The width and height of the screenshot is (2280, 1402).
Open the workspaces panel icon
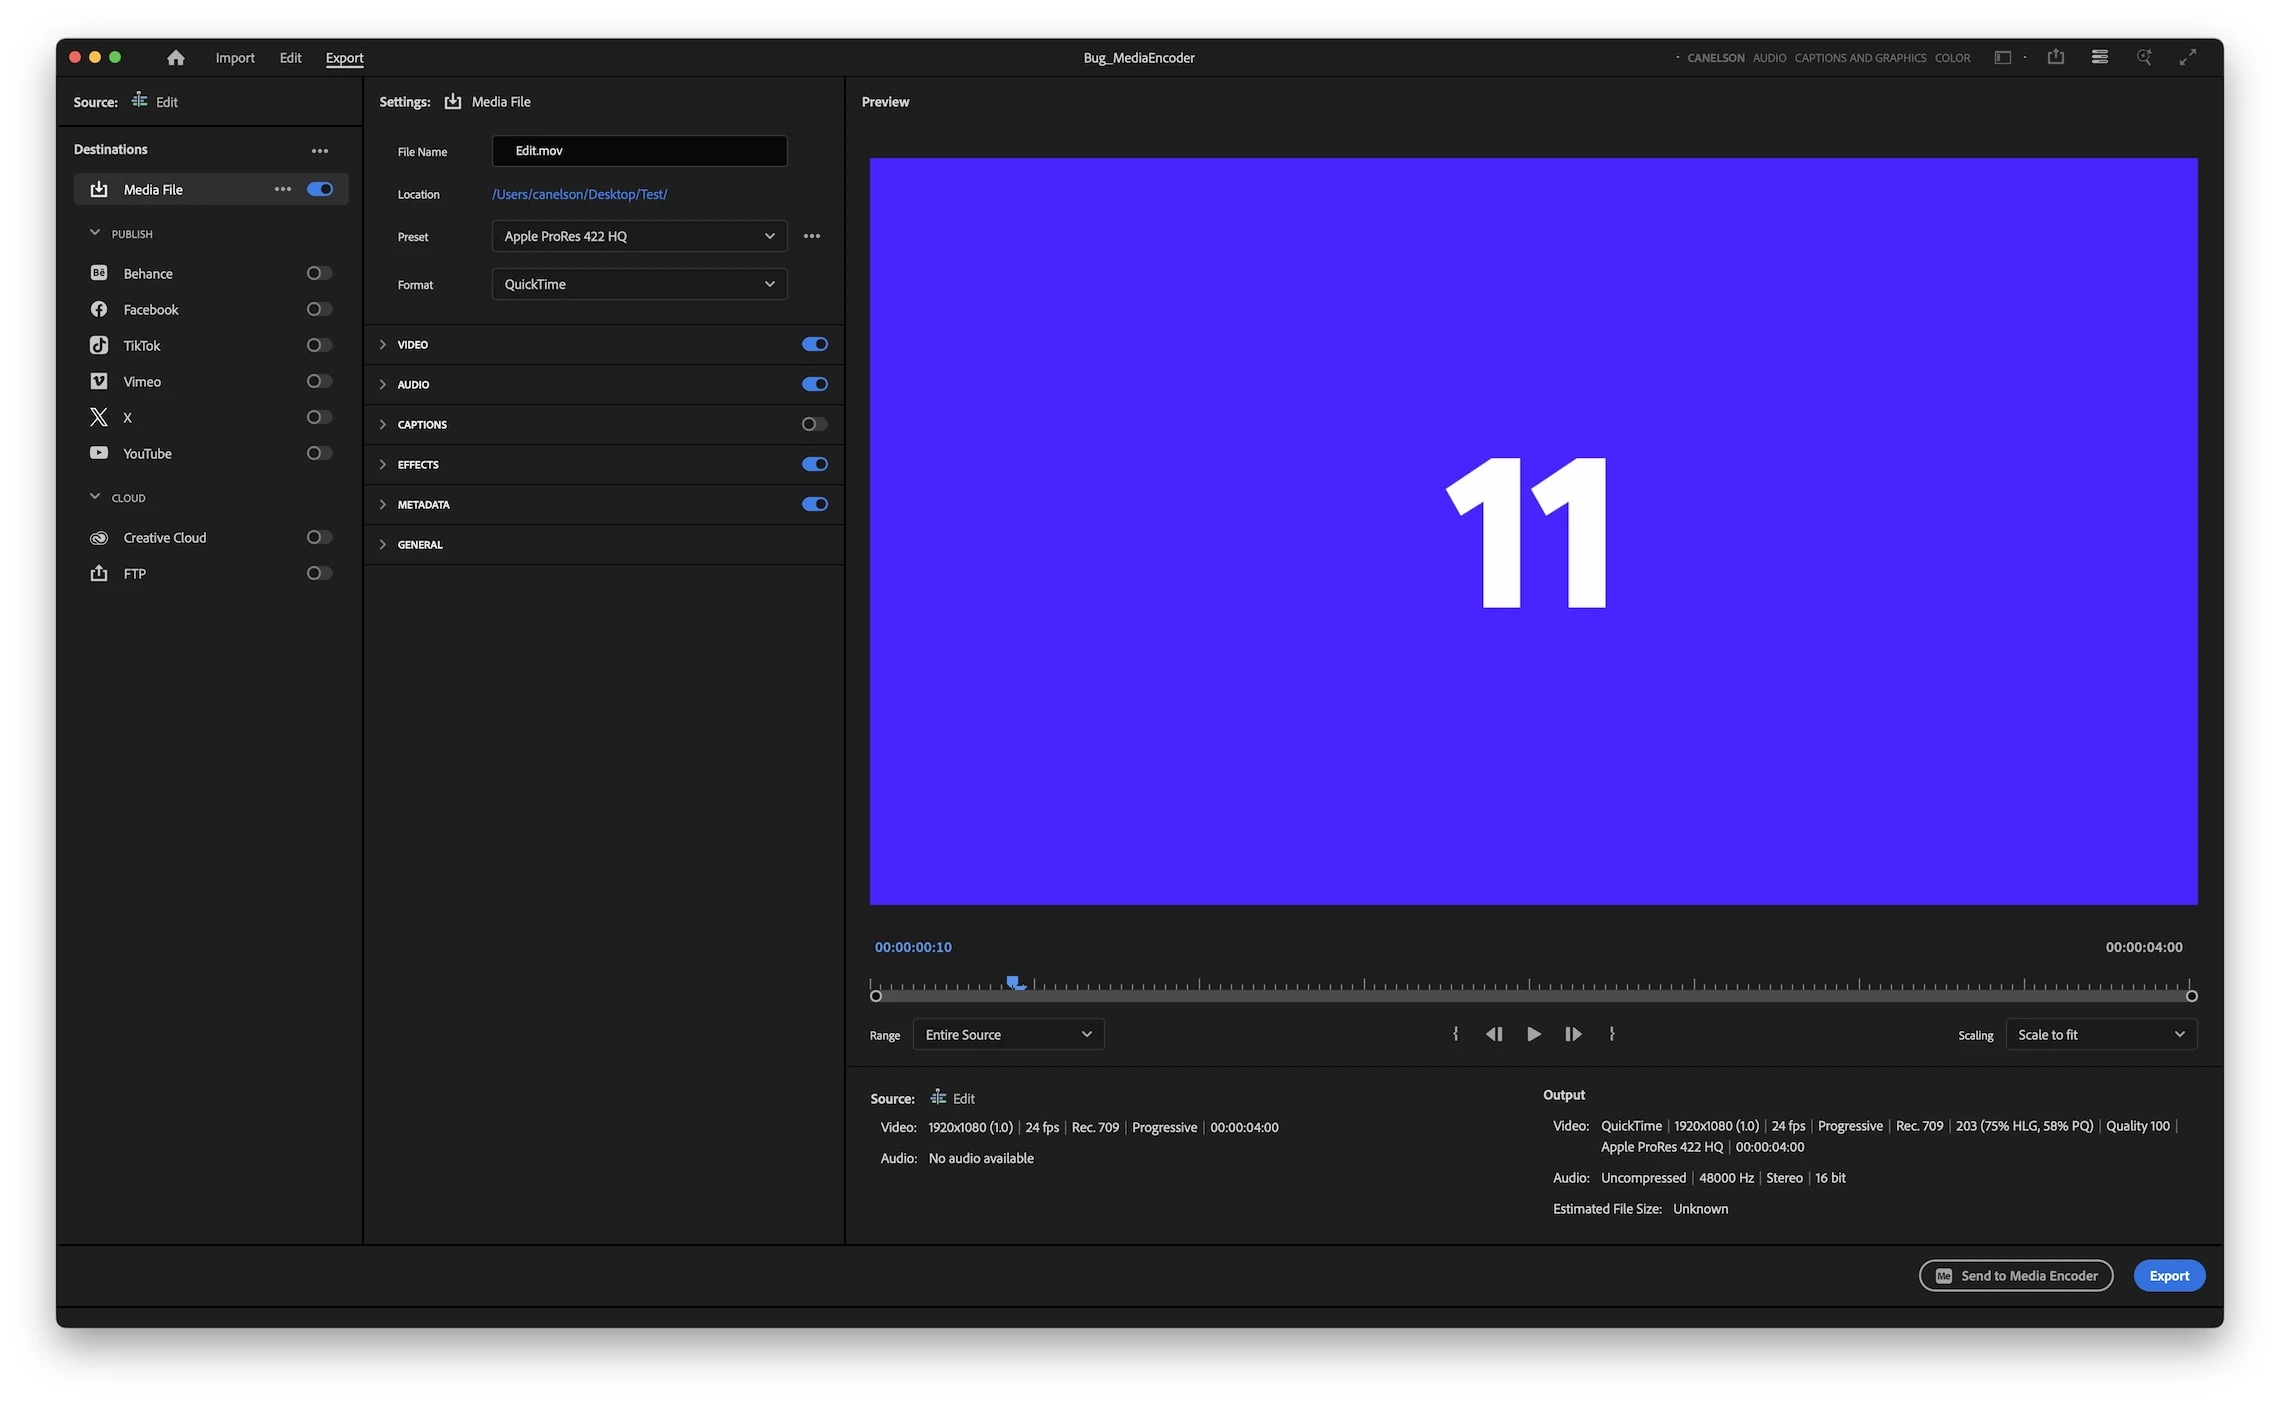tap(2002, 57)
